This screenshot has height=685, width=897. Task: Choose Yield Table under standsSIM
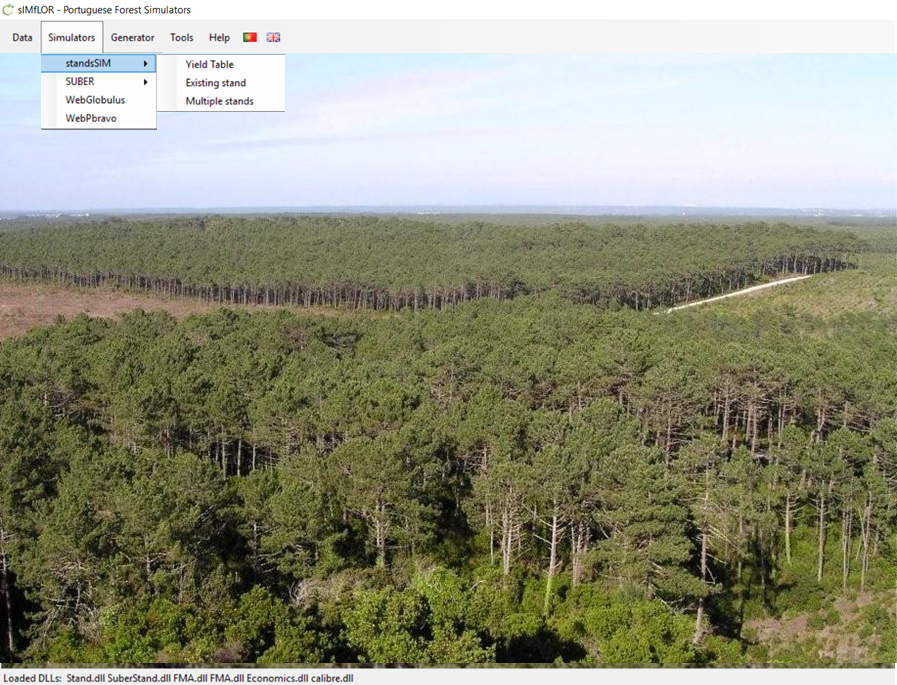pos(221,65)
